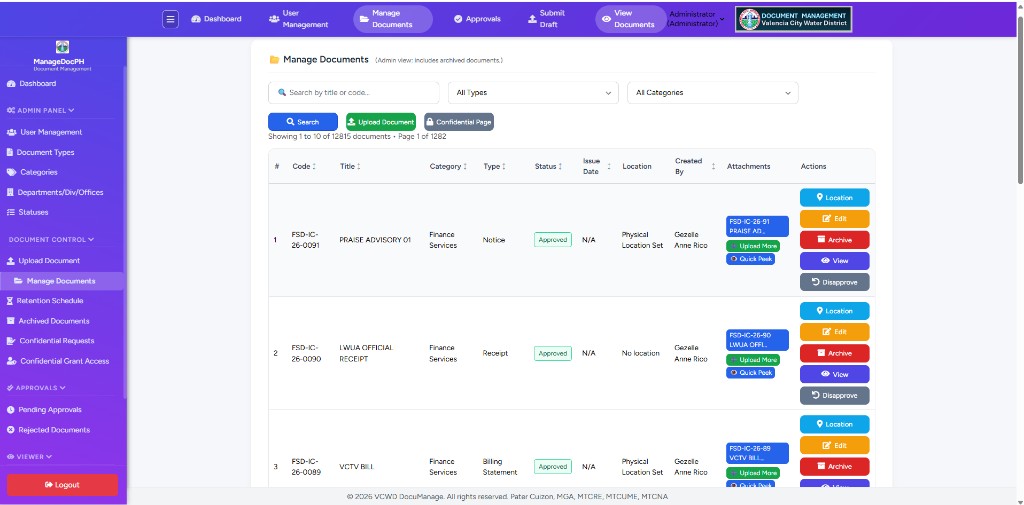Collapse the DOCUMENT CONTROL sidebar section
1024x505 pixels.
click(51, 240)
